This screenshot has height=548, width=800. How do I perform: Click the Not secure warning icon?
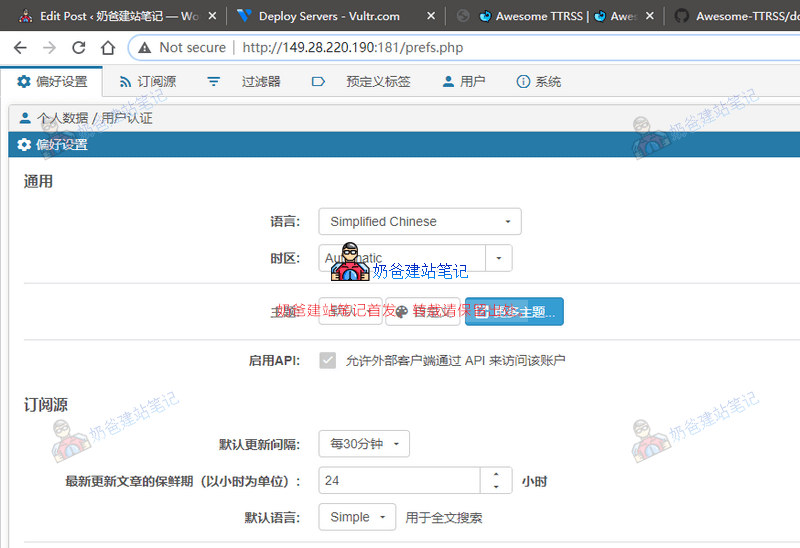[145, 47]
